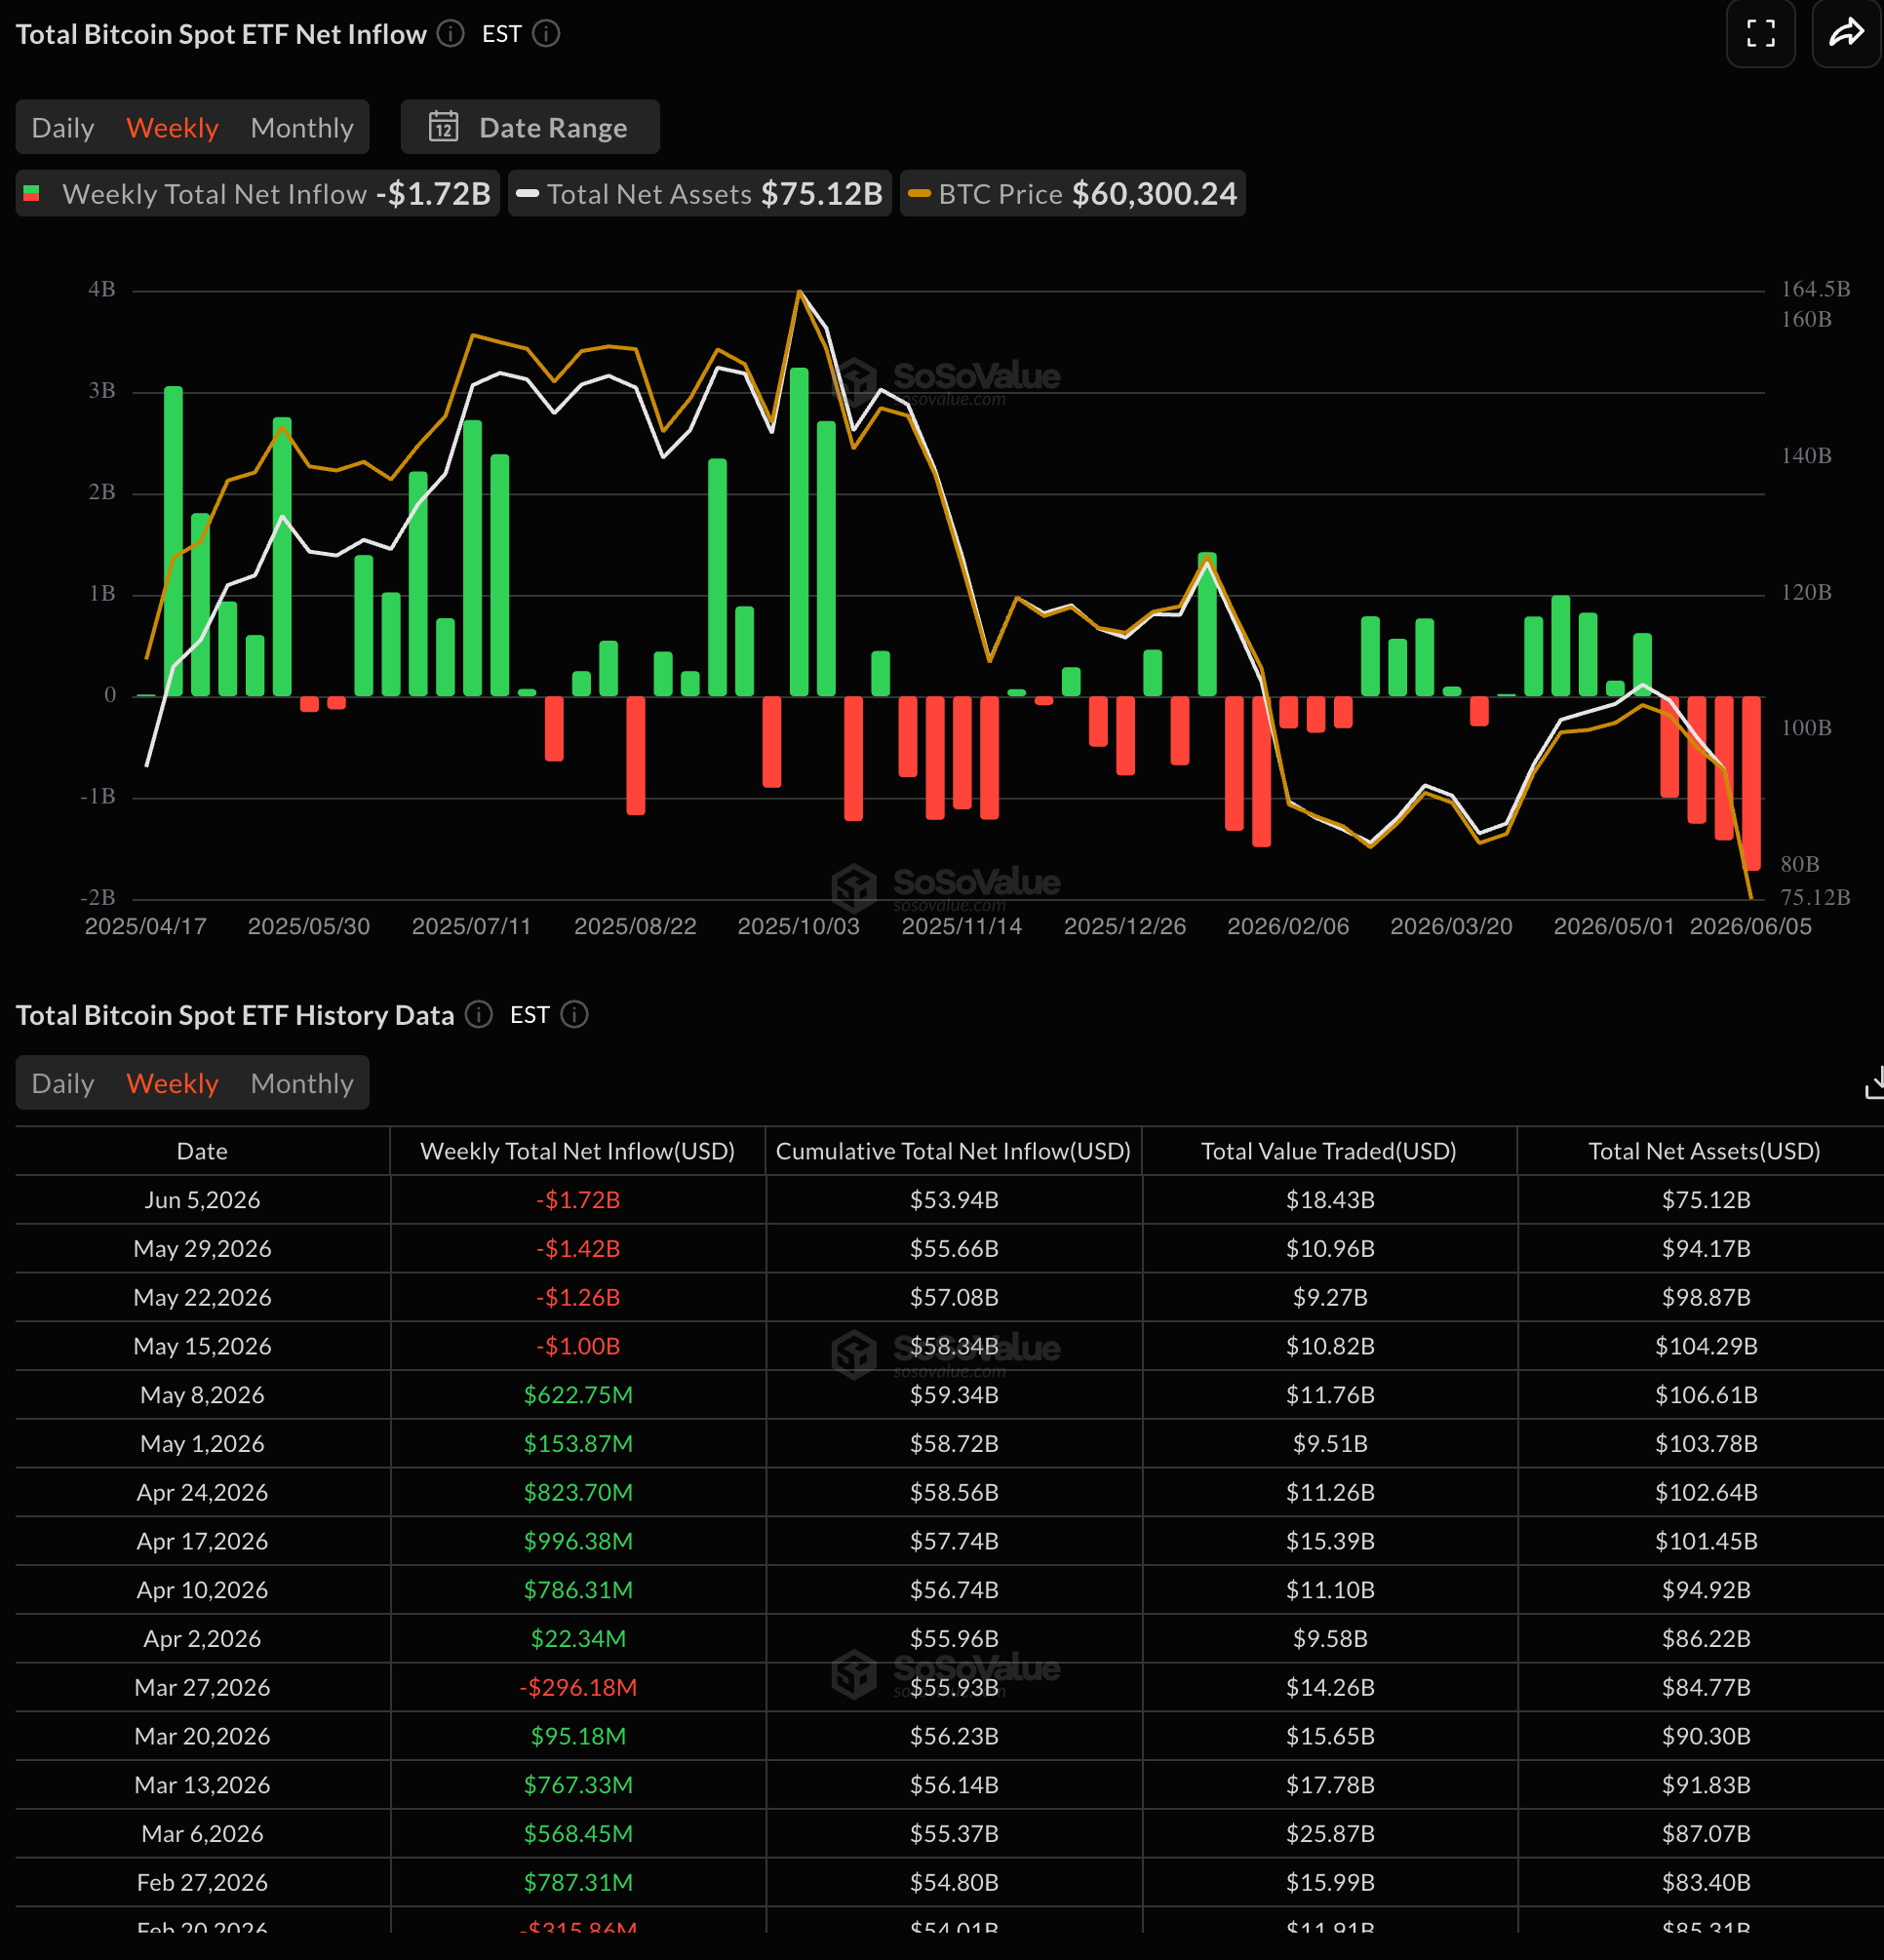1884x1960 pixels.
Task: Click $53.94B cumulative inflow cell
Action: click(x=954, y=1201)
